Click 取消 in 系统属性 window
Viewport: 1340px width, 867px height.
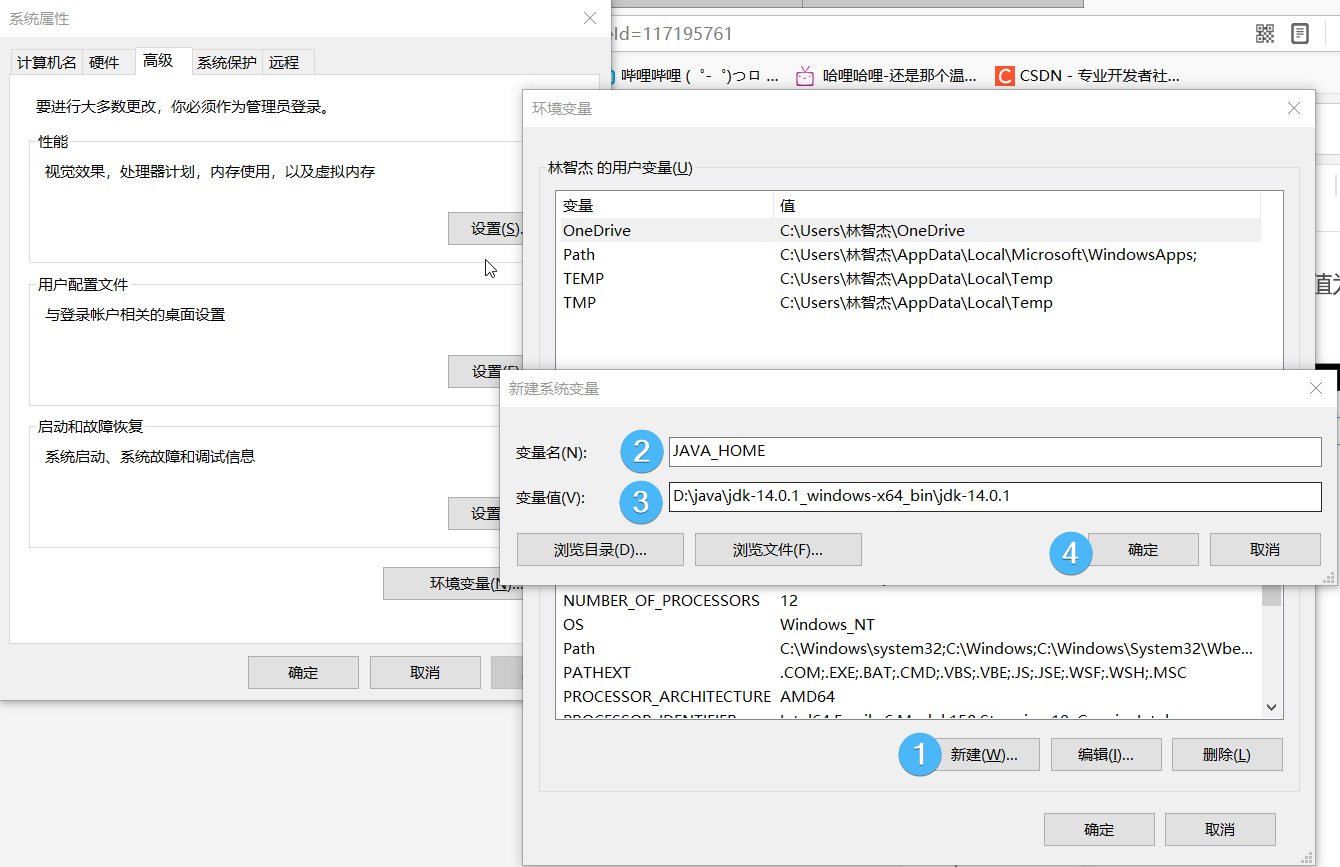point(425,672)
